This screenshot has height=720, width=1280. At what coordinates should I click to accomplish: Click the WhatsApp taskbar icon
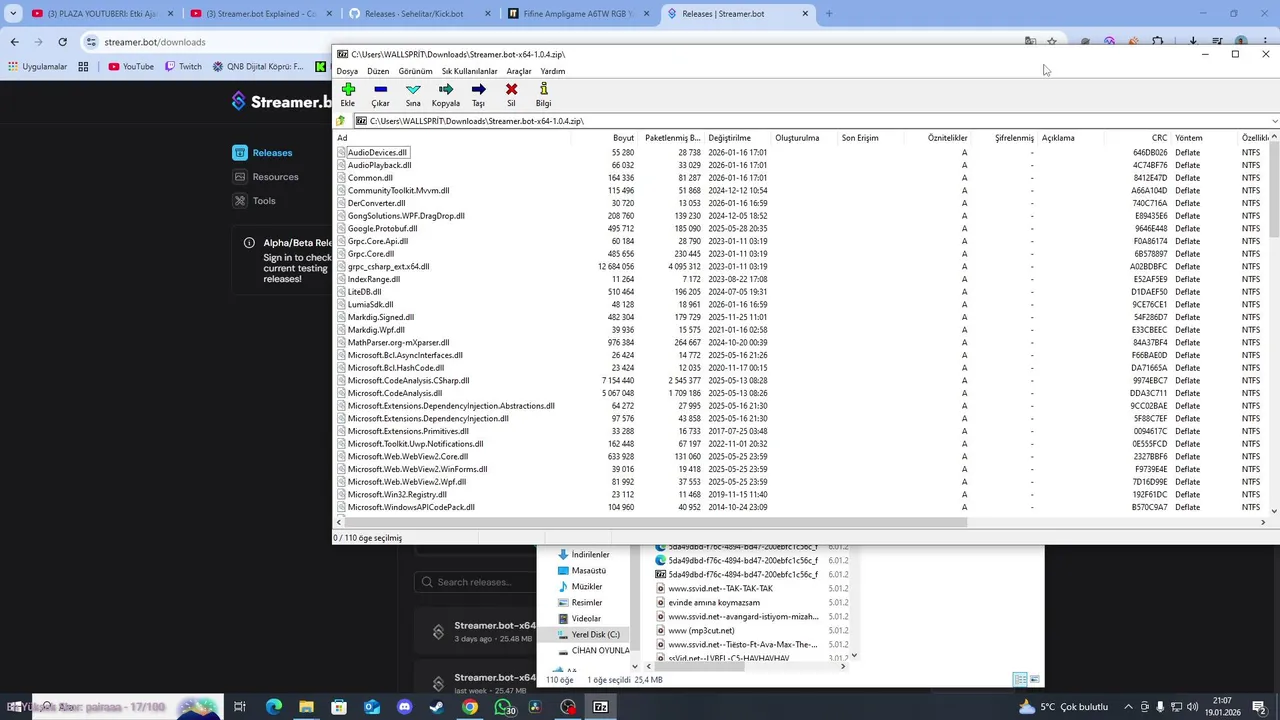point(503,707)
